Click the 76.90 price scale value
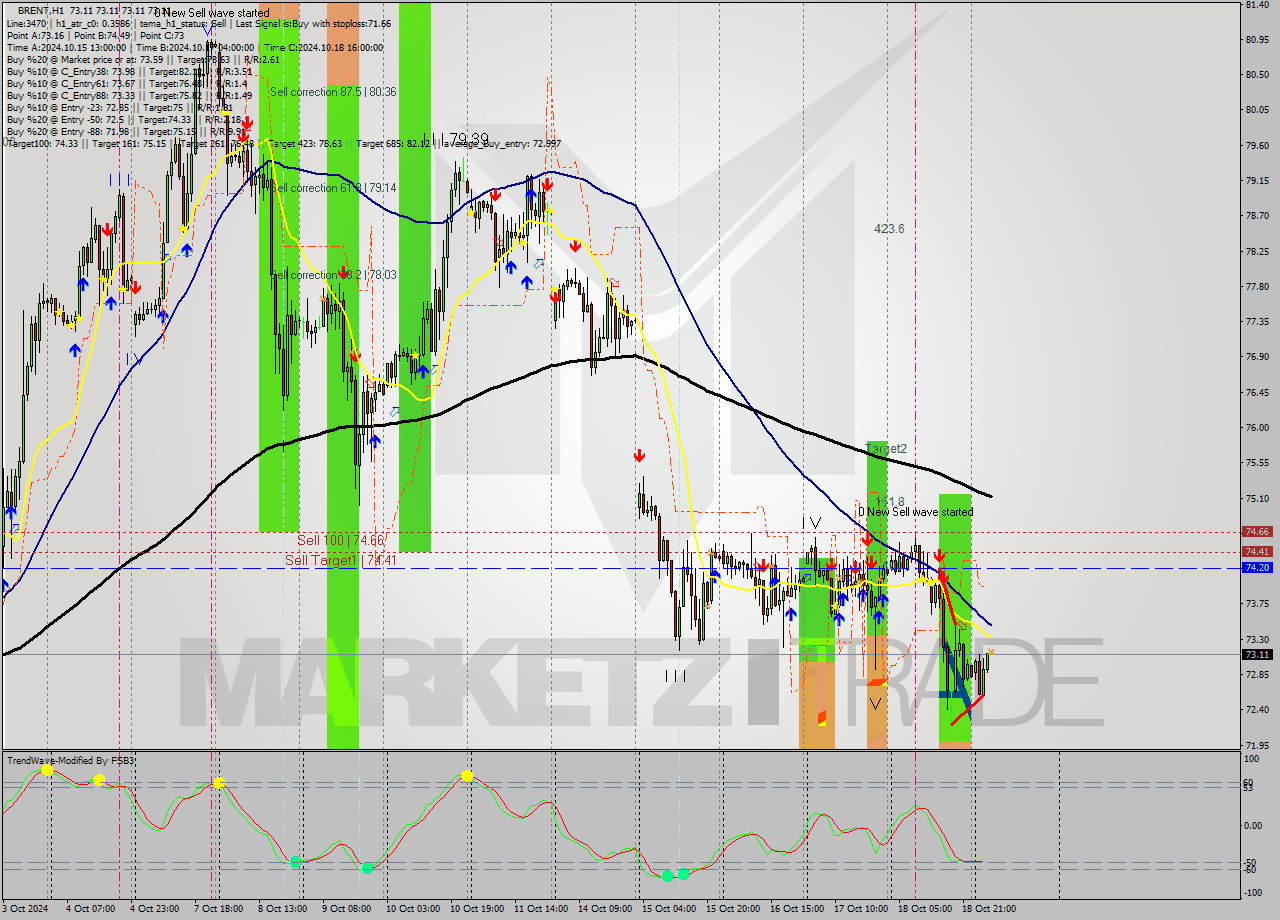The height and width of the screenshot is (920, 1280). click(1257, 357)
